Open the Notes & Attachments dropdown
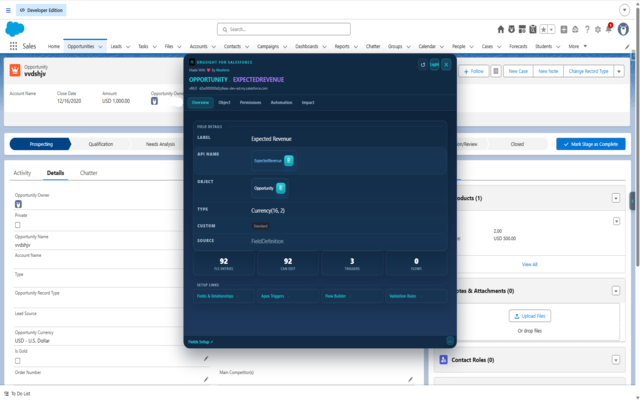 tap(616, 291)
